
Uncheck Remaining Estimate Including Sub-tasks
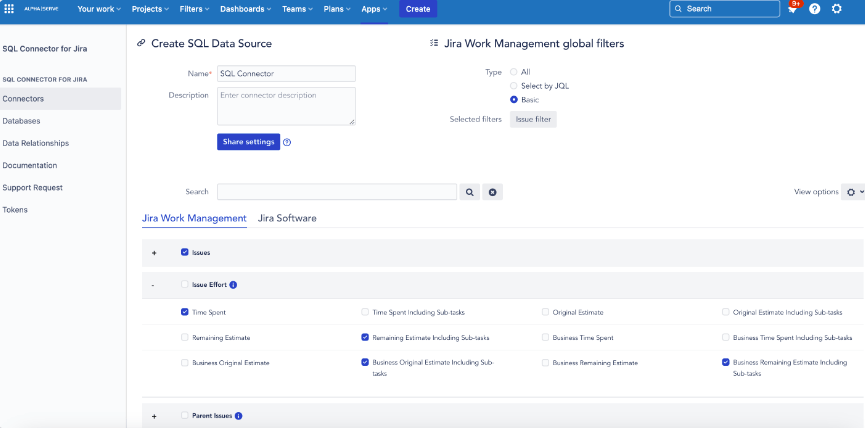click(x=365, y=337)
